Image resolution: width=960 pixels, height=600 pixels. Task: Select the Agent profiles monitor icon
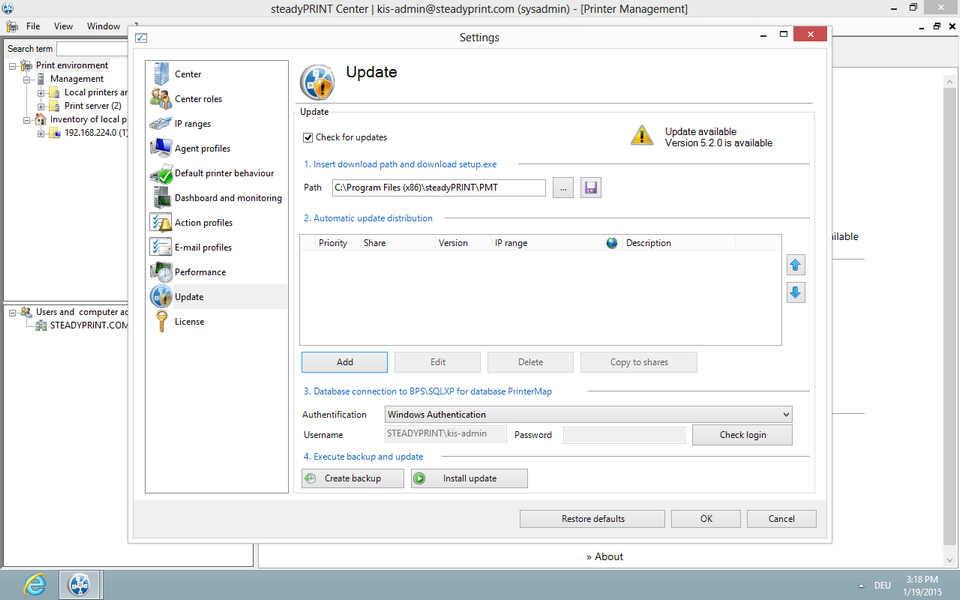coord(161,148)
